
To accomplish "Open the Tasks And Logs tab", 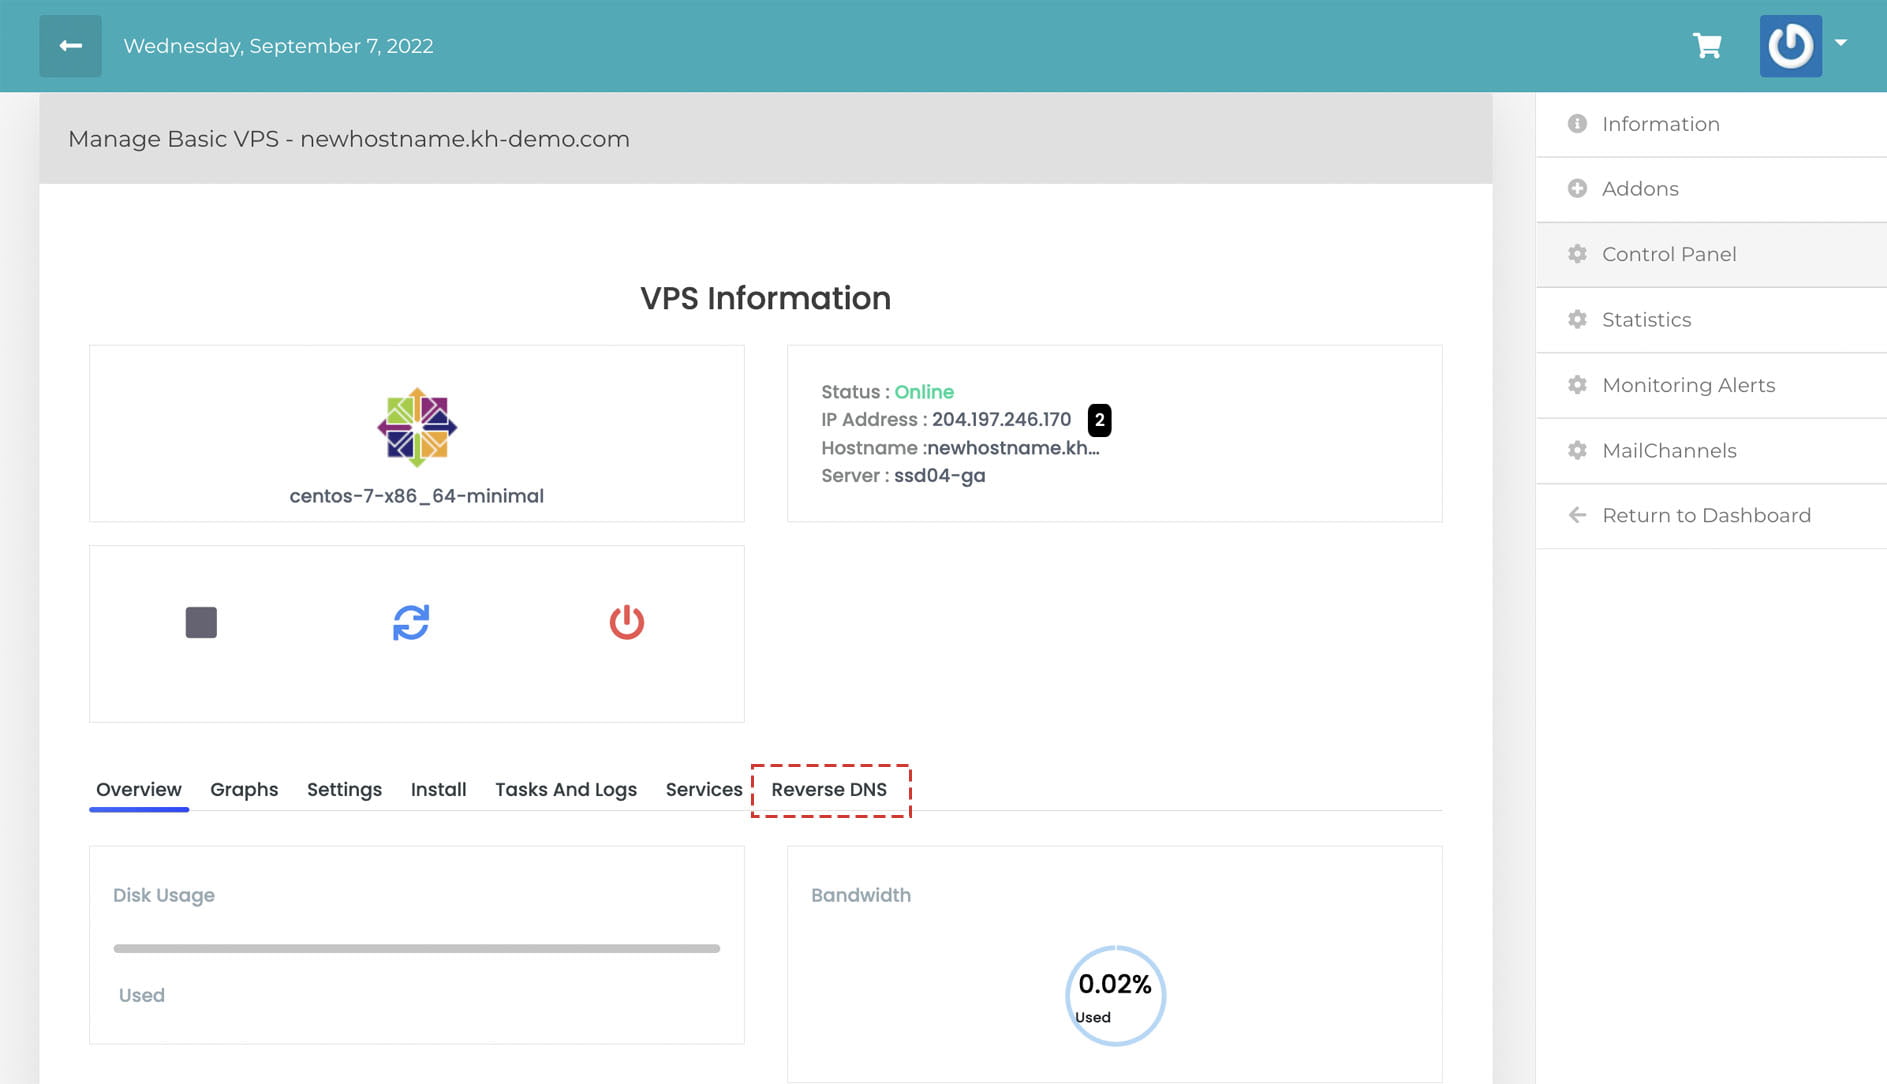I will (x=565, y=789).
